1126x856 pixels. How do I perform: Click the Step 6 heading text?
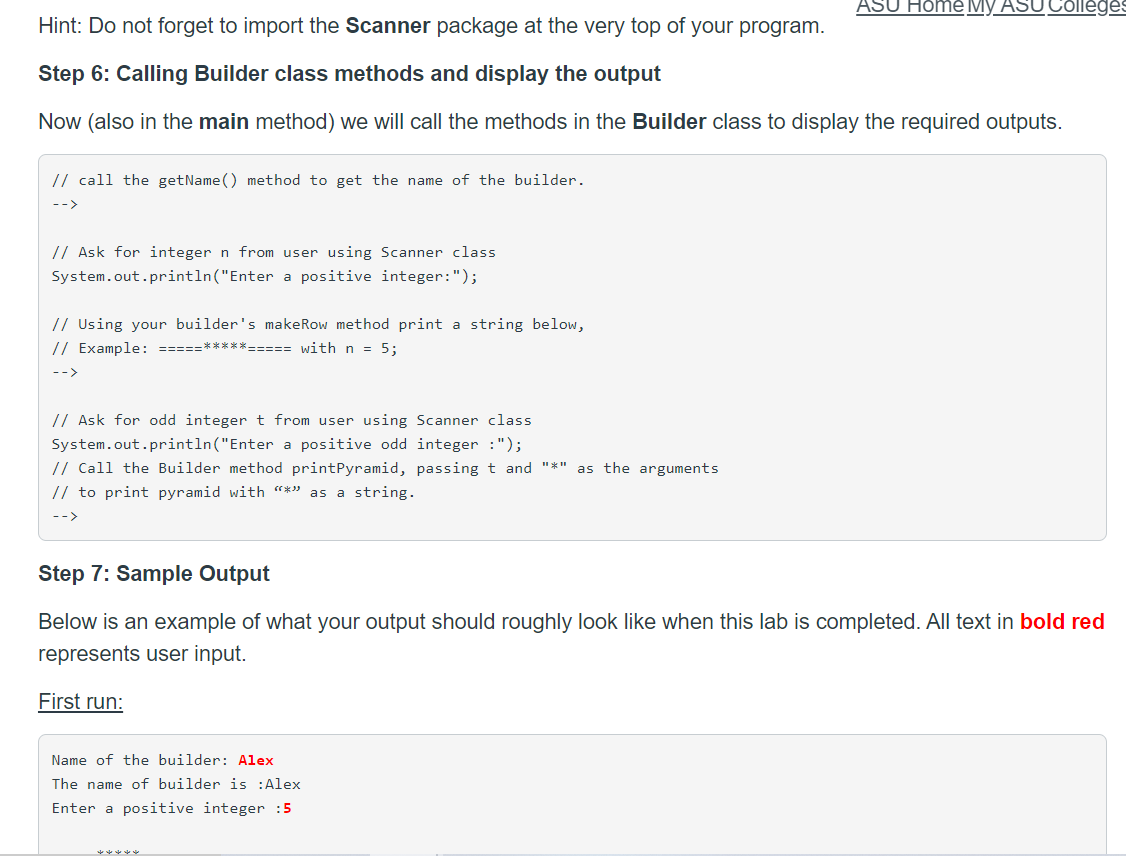click(349, 74)
